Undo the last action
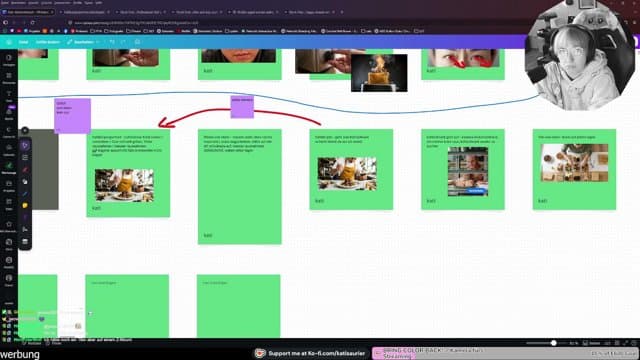640x360 pixels. point(112,42)
